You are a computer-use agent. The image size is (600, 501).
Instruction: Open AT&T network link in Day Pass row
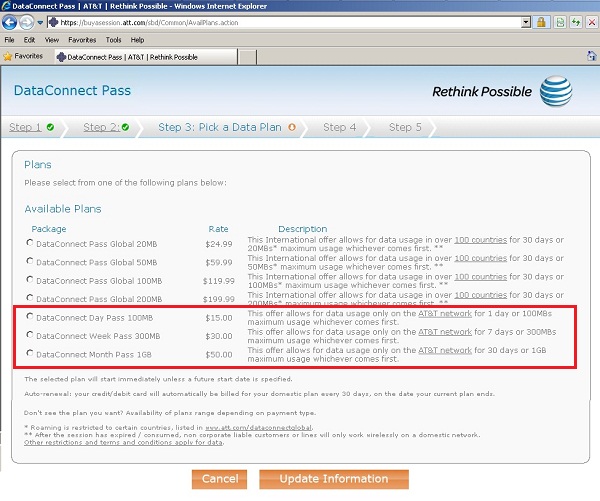[445, 313]
